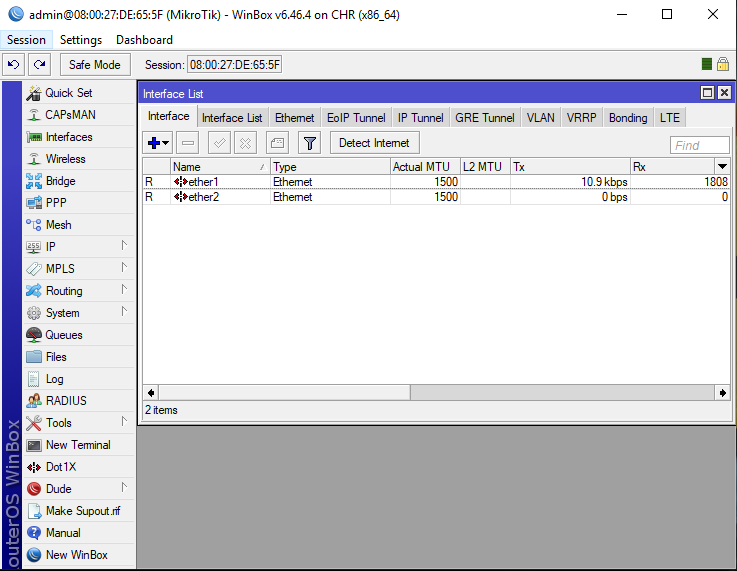The height and width of the screenshot is (571, 737).
Task: Open the Wireless sidebar entry
Action: coord(79,159)
